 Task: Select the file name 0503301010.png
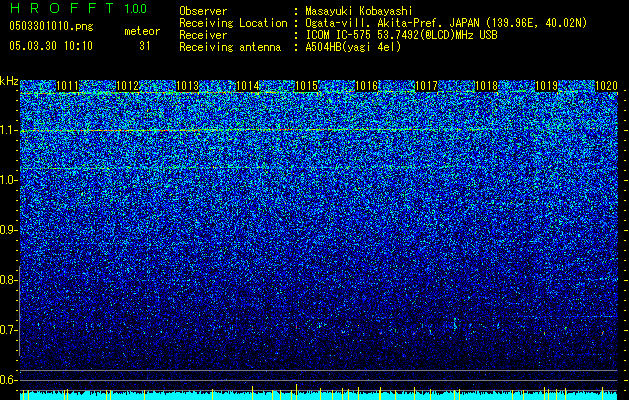[x=51, y=27]
